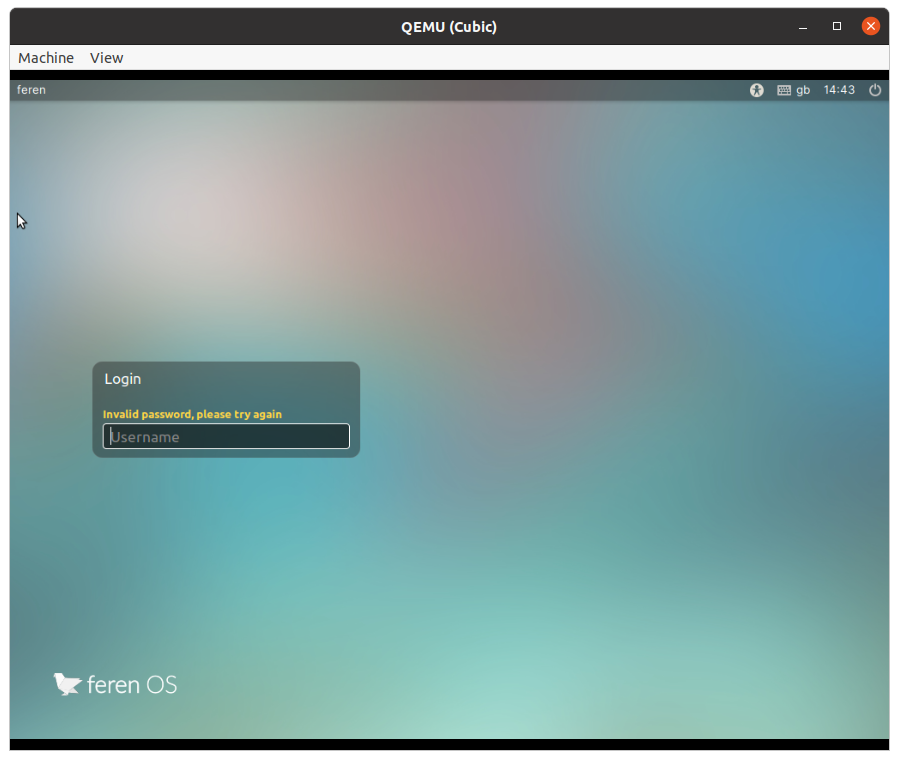The height and width of the screenshot is (760, 899).
Task: Open the feren session label menu
Action: click(30, 90)
